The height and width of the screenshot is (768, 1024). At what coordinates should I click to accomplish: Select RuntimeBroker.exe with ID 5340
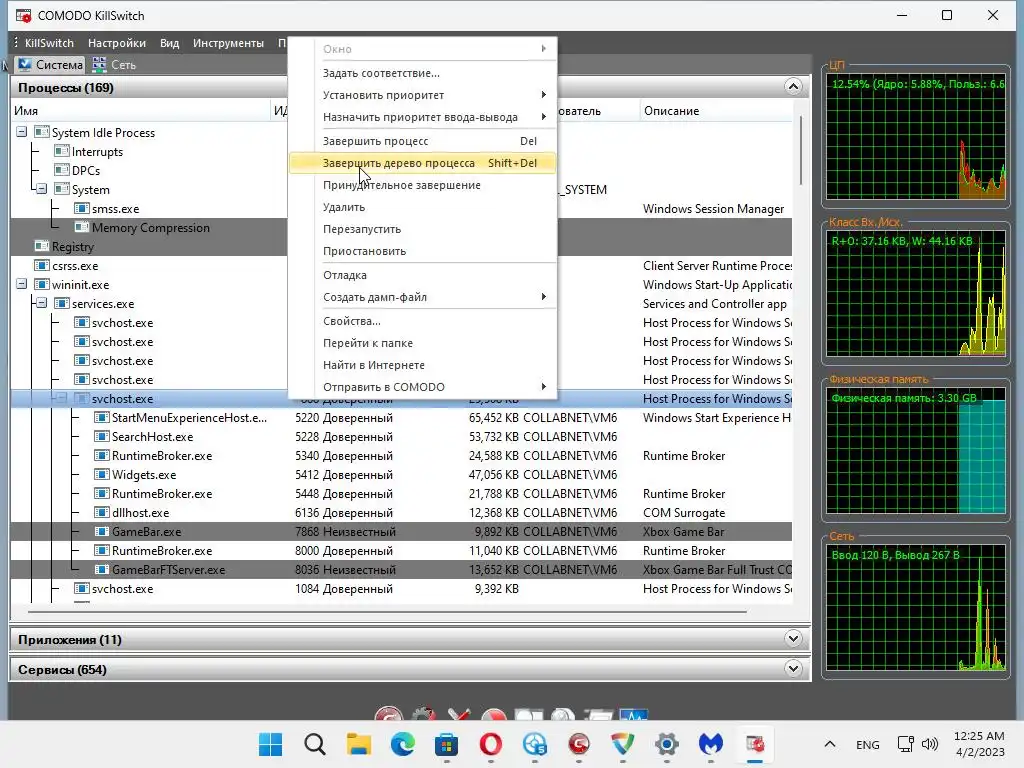[162, 456]
